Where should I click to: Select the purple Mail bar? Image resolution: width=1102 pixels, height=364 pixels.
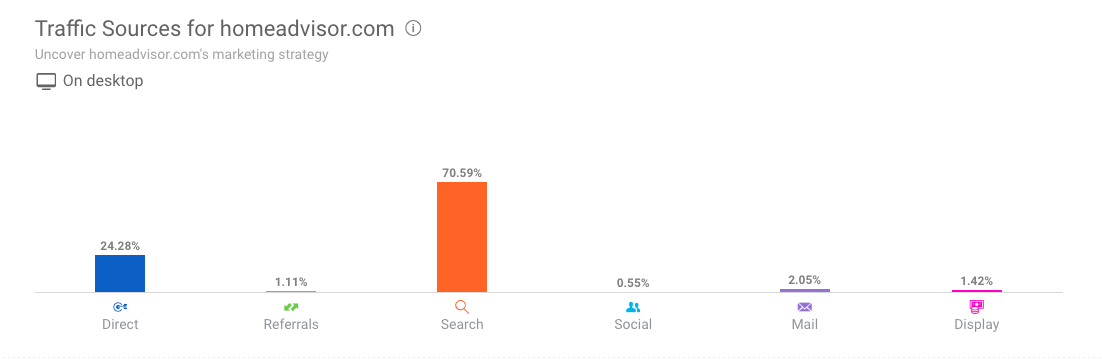[x=805, y=290]
